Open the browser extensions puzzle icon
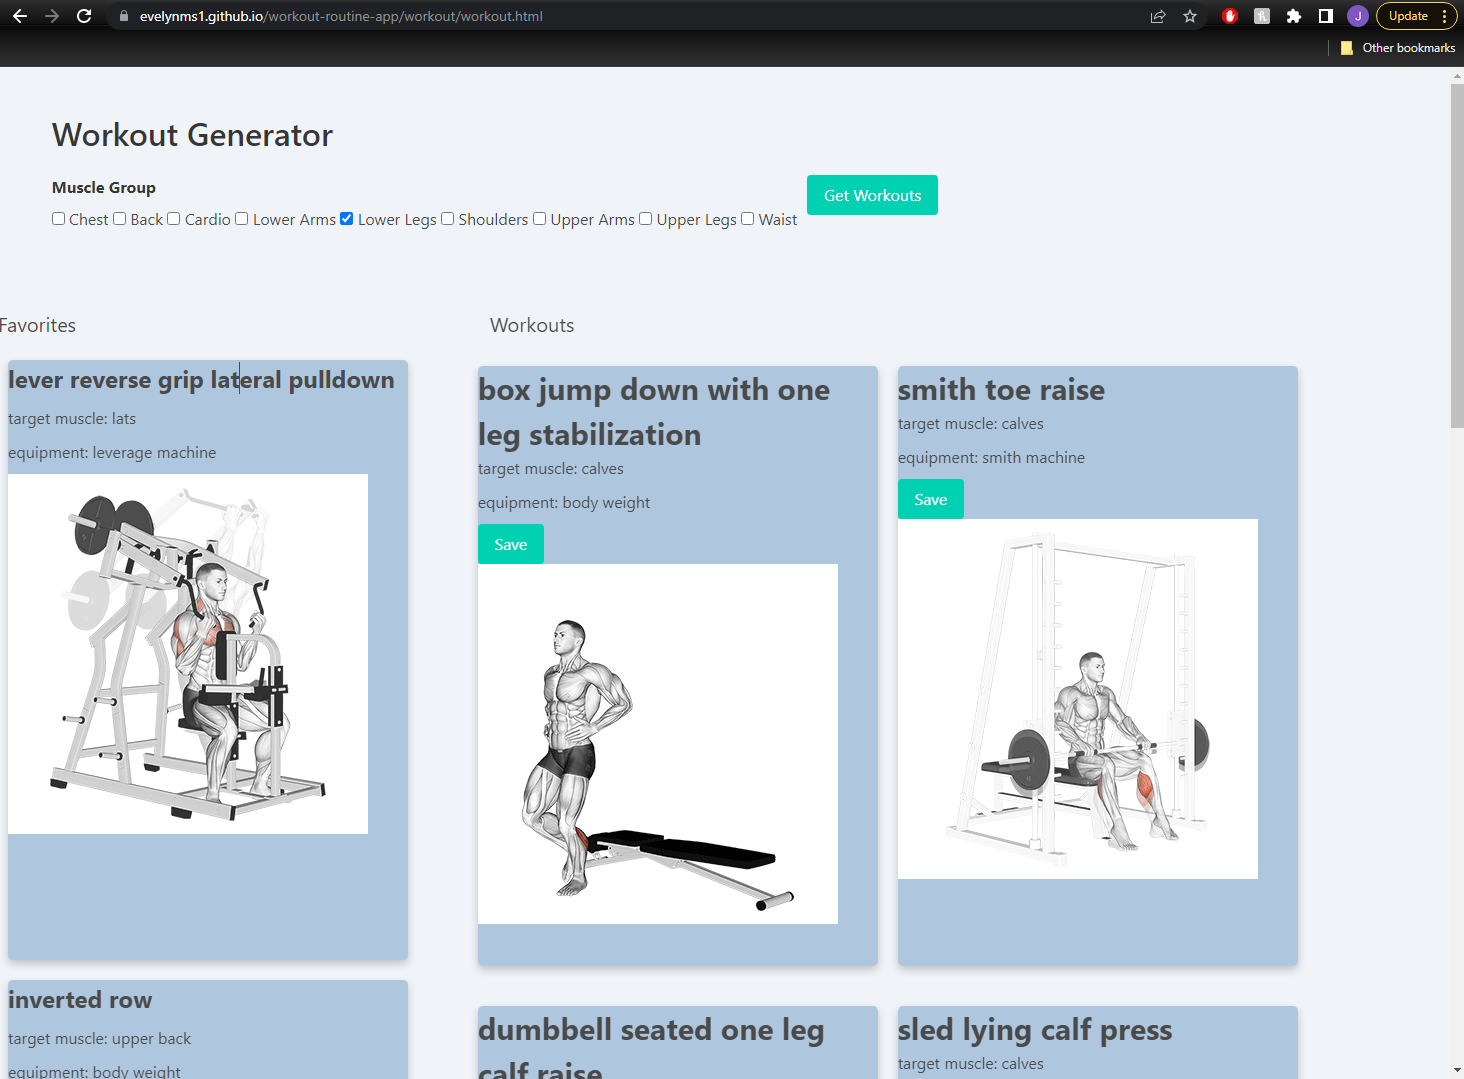 1294,16
